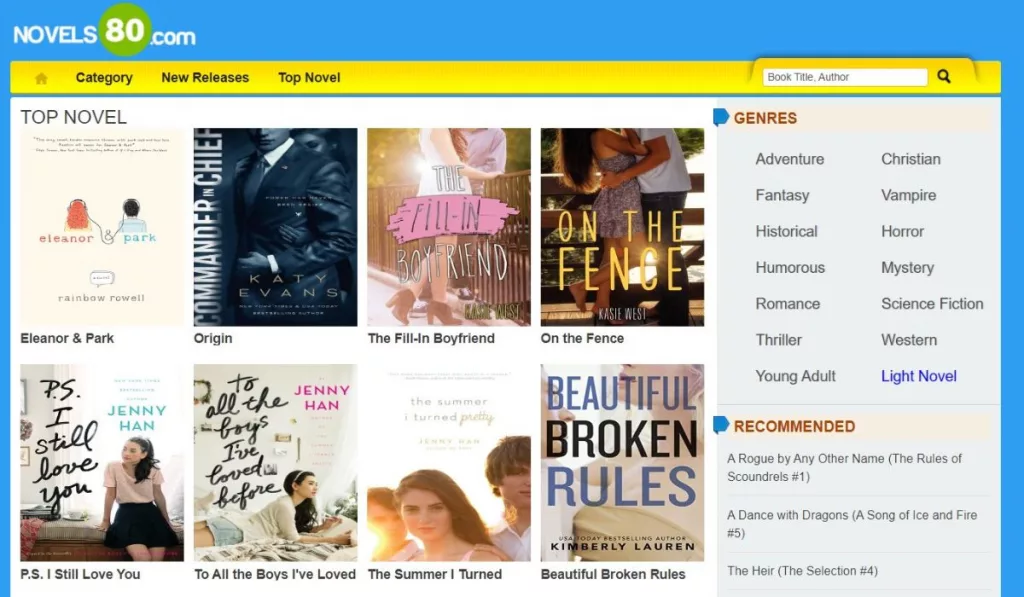The width and height of the screenshot is (1024, 597).
Task: Open the Eleanor & Park book cover
Action: 102,227
